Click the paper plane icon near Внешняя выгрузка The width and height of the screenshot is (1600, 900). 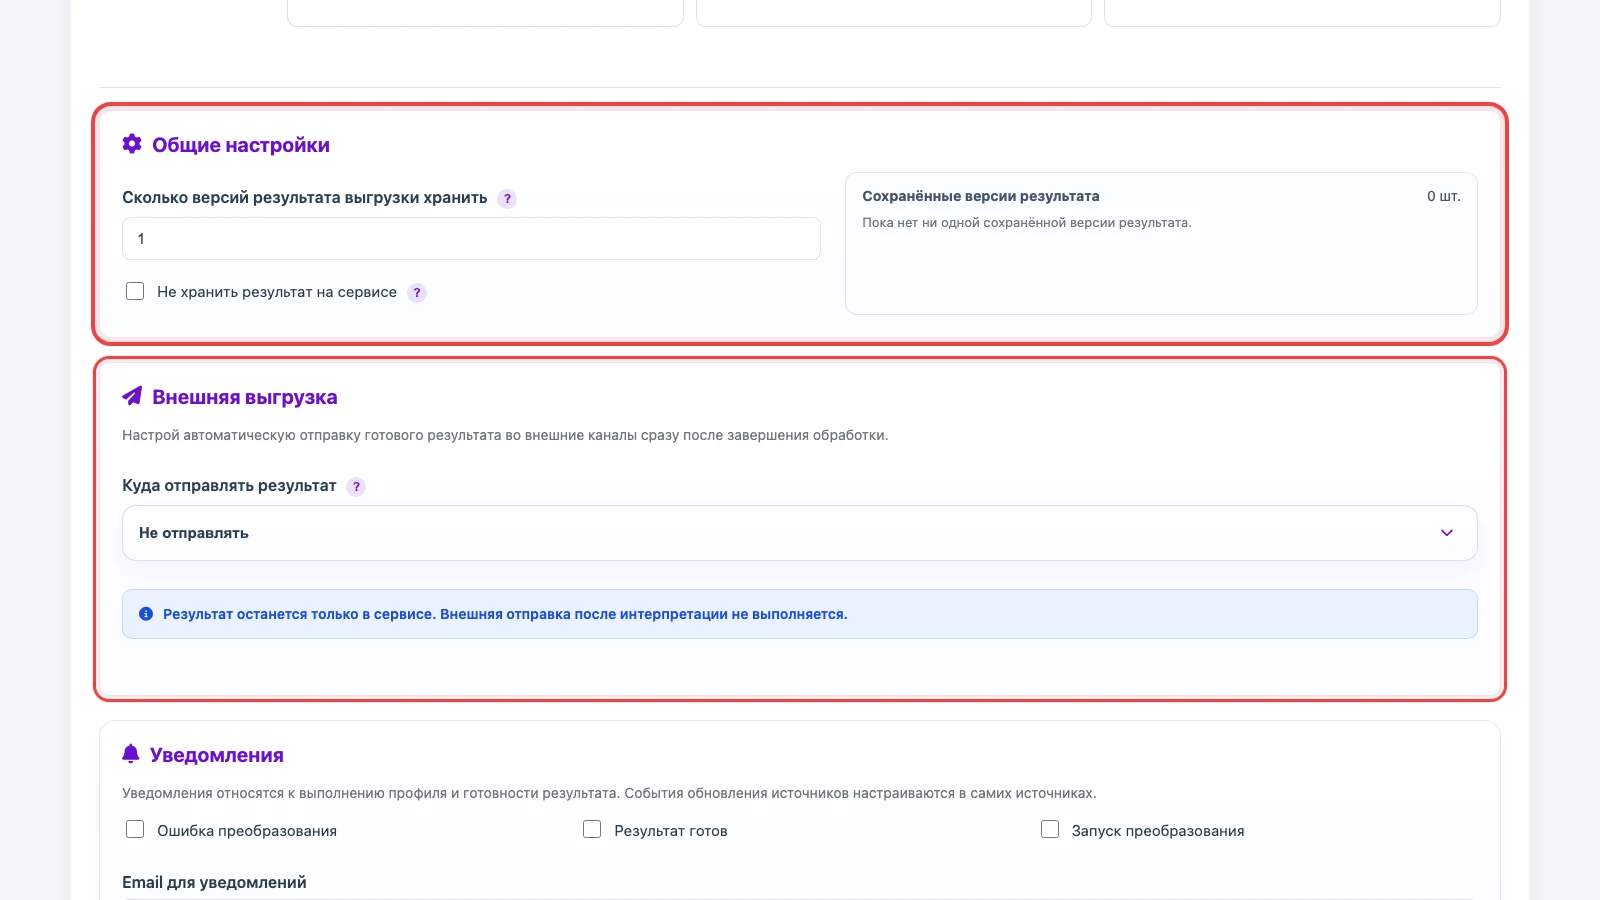click(132, 396)
